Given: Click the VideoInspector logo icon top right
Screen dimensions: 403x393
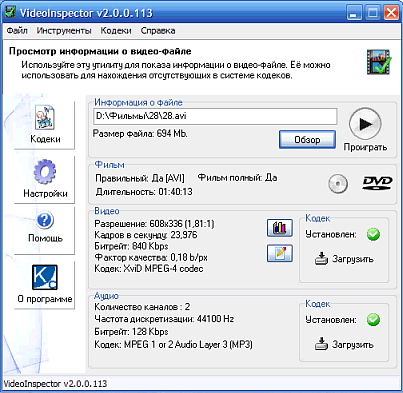Looking at the screenshot, I should pos(379,61).
